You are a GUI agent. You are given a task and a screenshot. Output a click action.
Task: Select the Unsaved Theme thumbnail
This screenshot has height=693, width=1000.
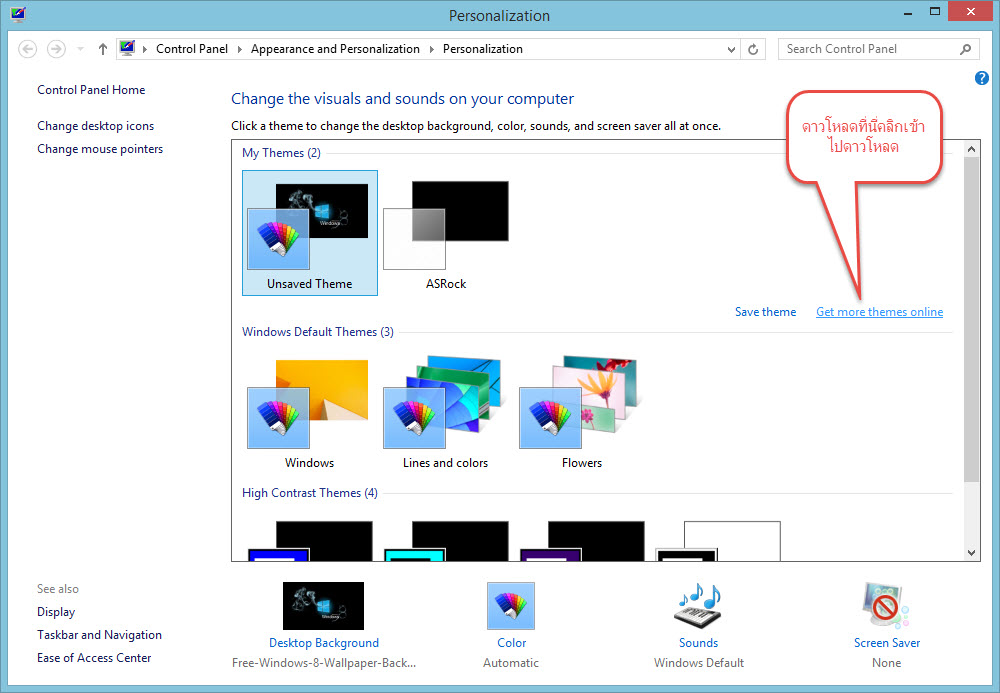pyautogui.click(x=310, y=233)
